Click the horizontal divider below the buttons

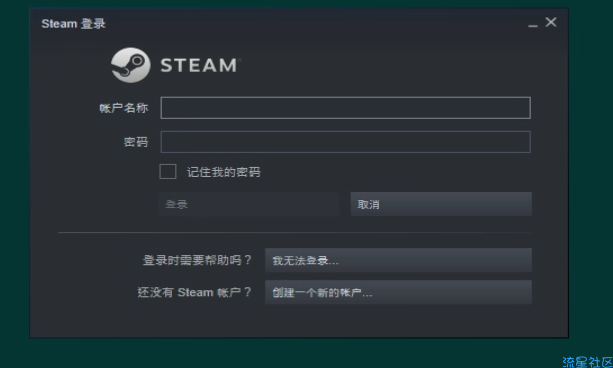pyautogui.click(x=295, y=232)
